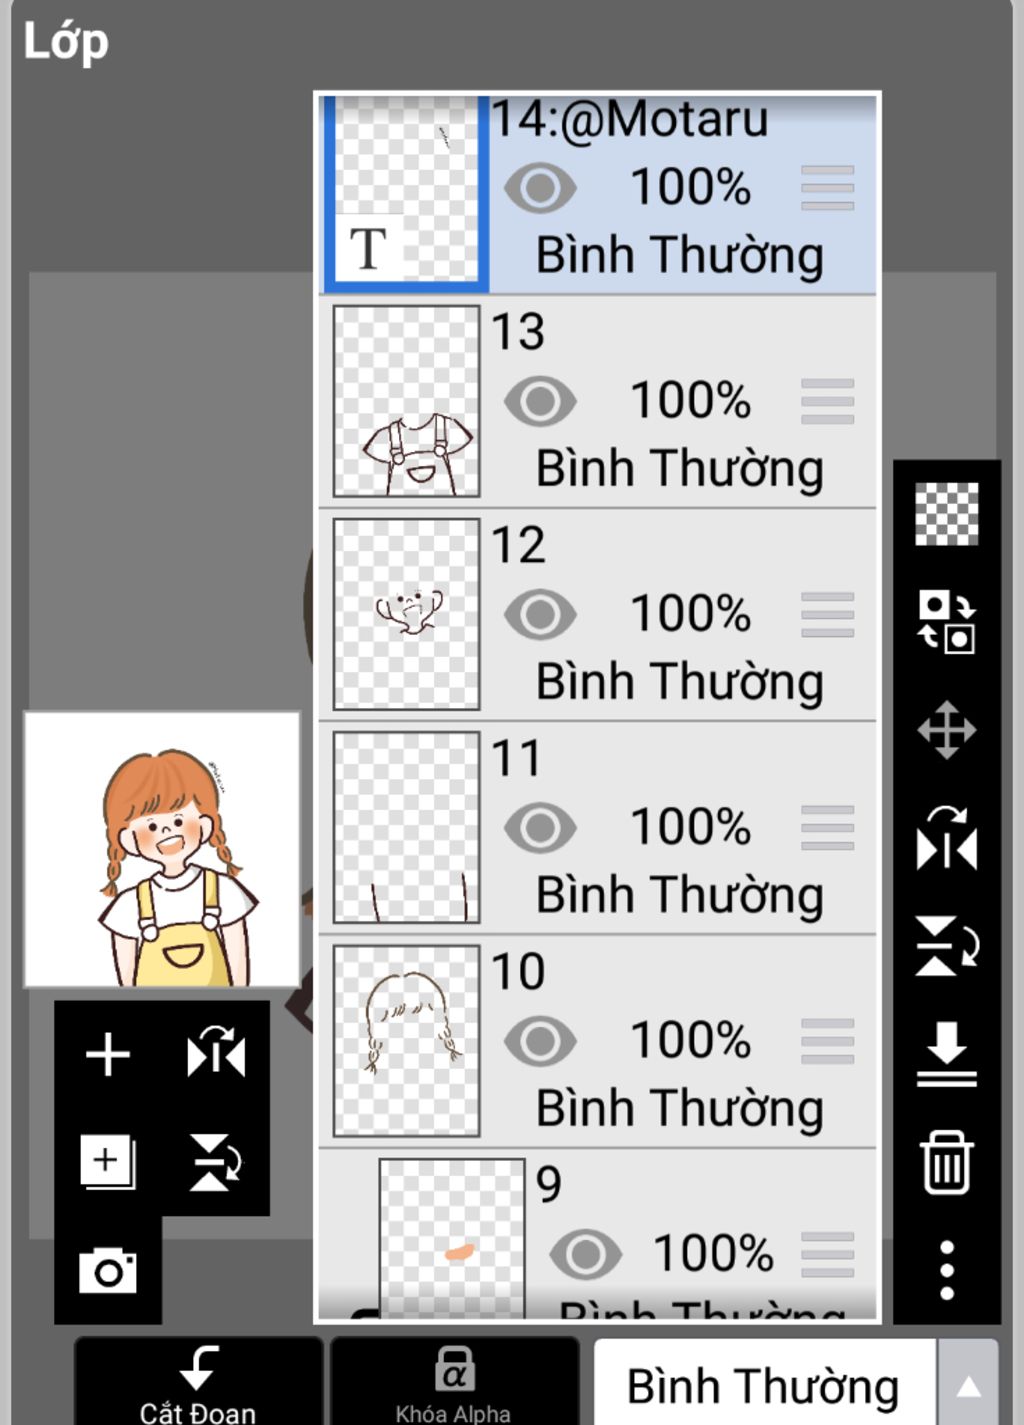Grab the reorder handle of layer 12
The image size is (1024, 1425).
coord(827,614)
